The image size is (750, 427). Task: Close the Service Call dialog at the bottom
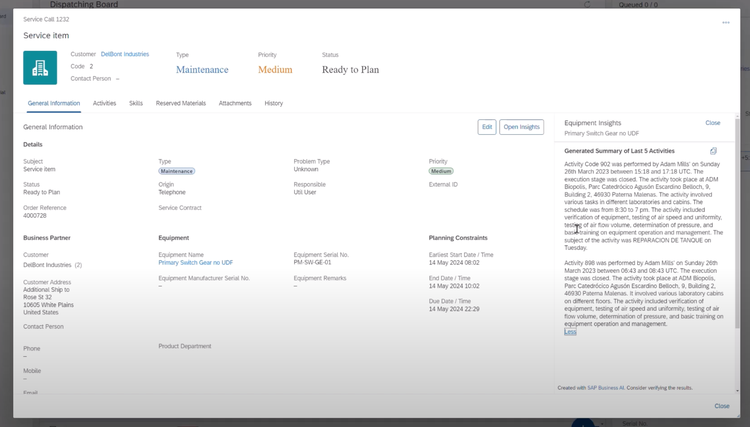click(x=722, y=406)
